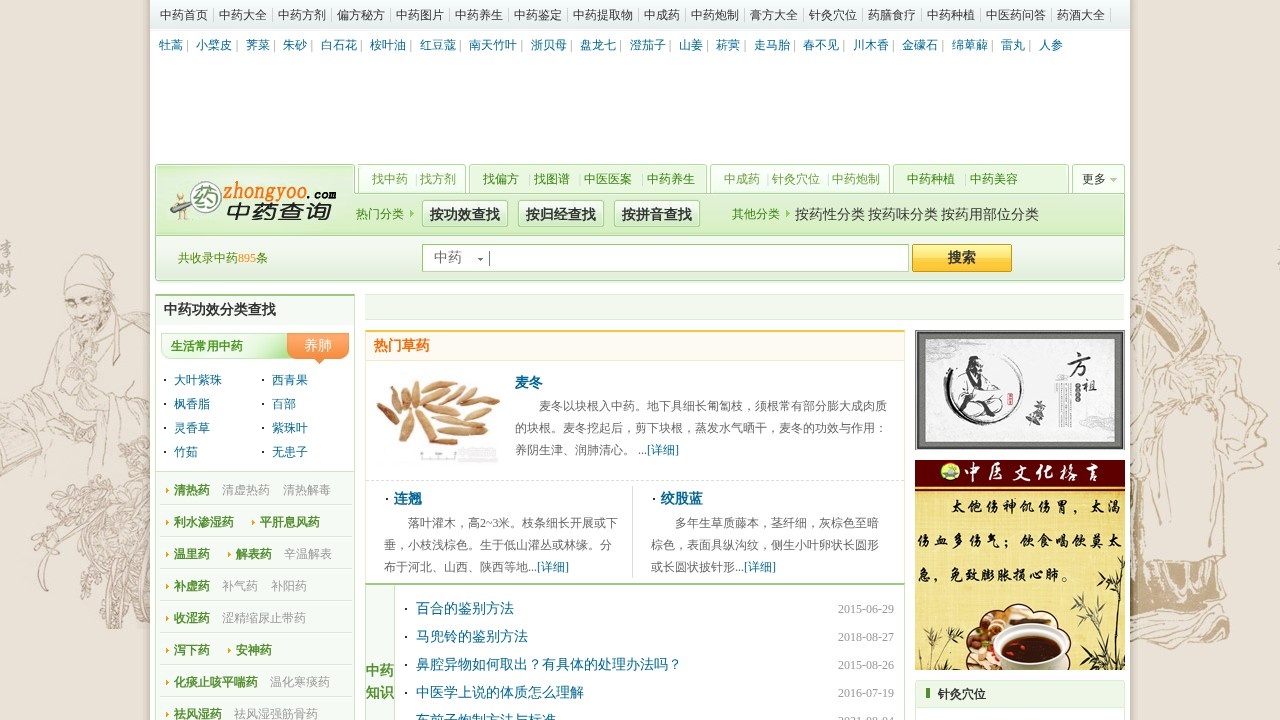Image resolution: width=1280 pixels, height=720 pixels.
Task: Open the 补虚药 category
Action: (x=192, y=586)
